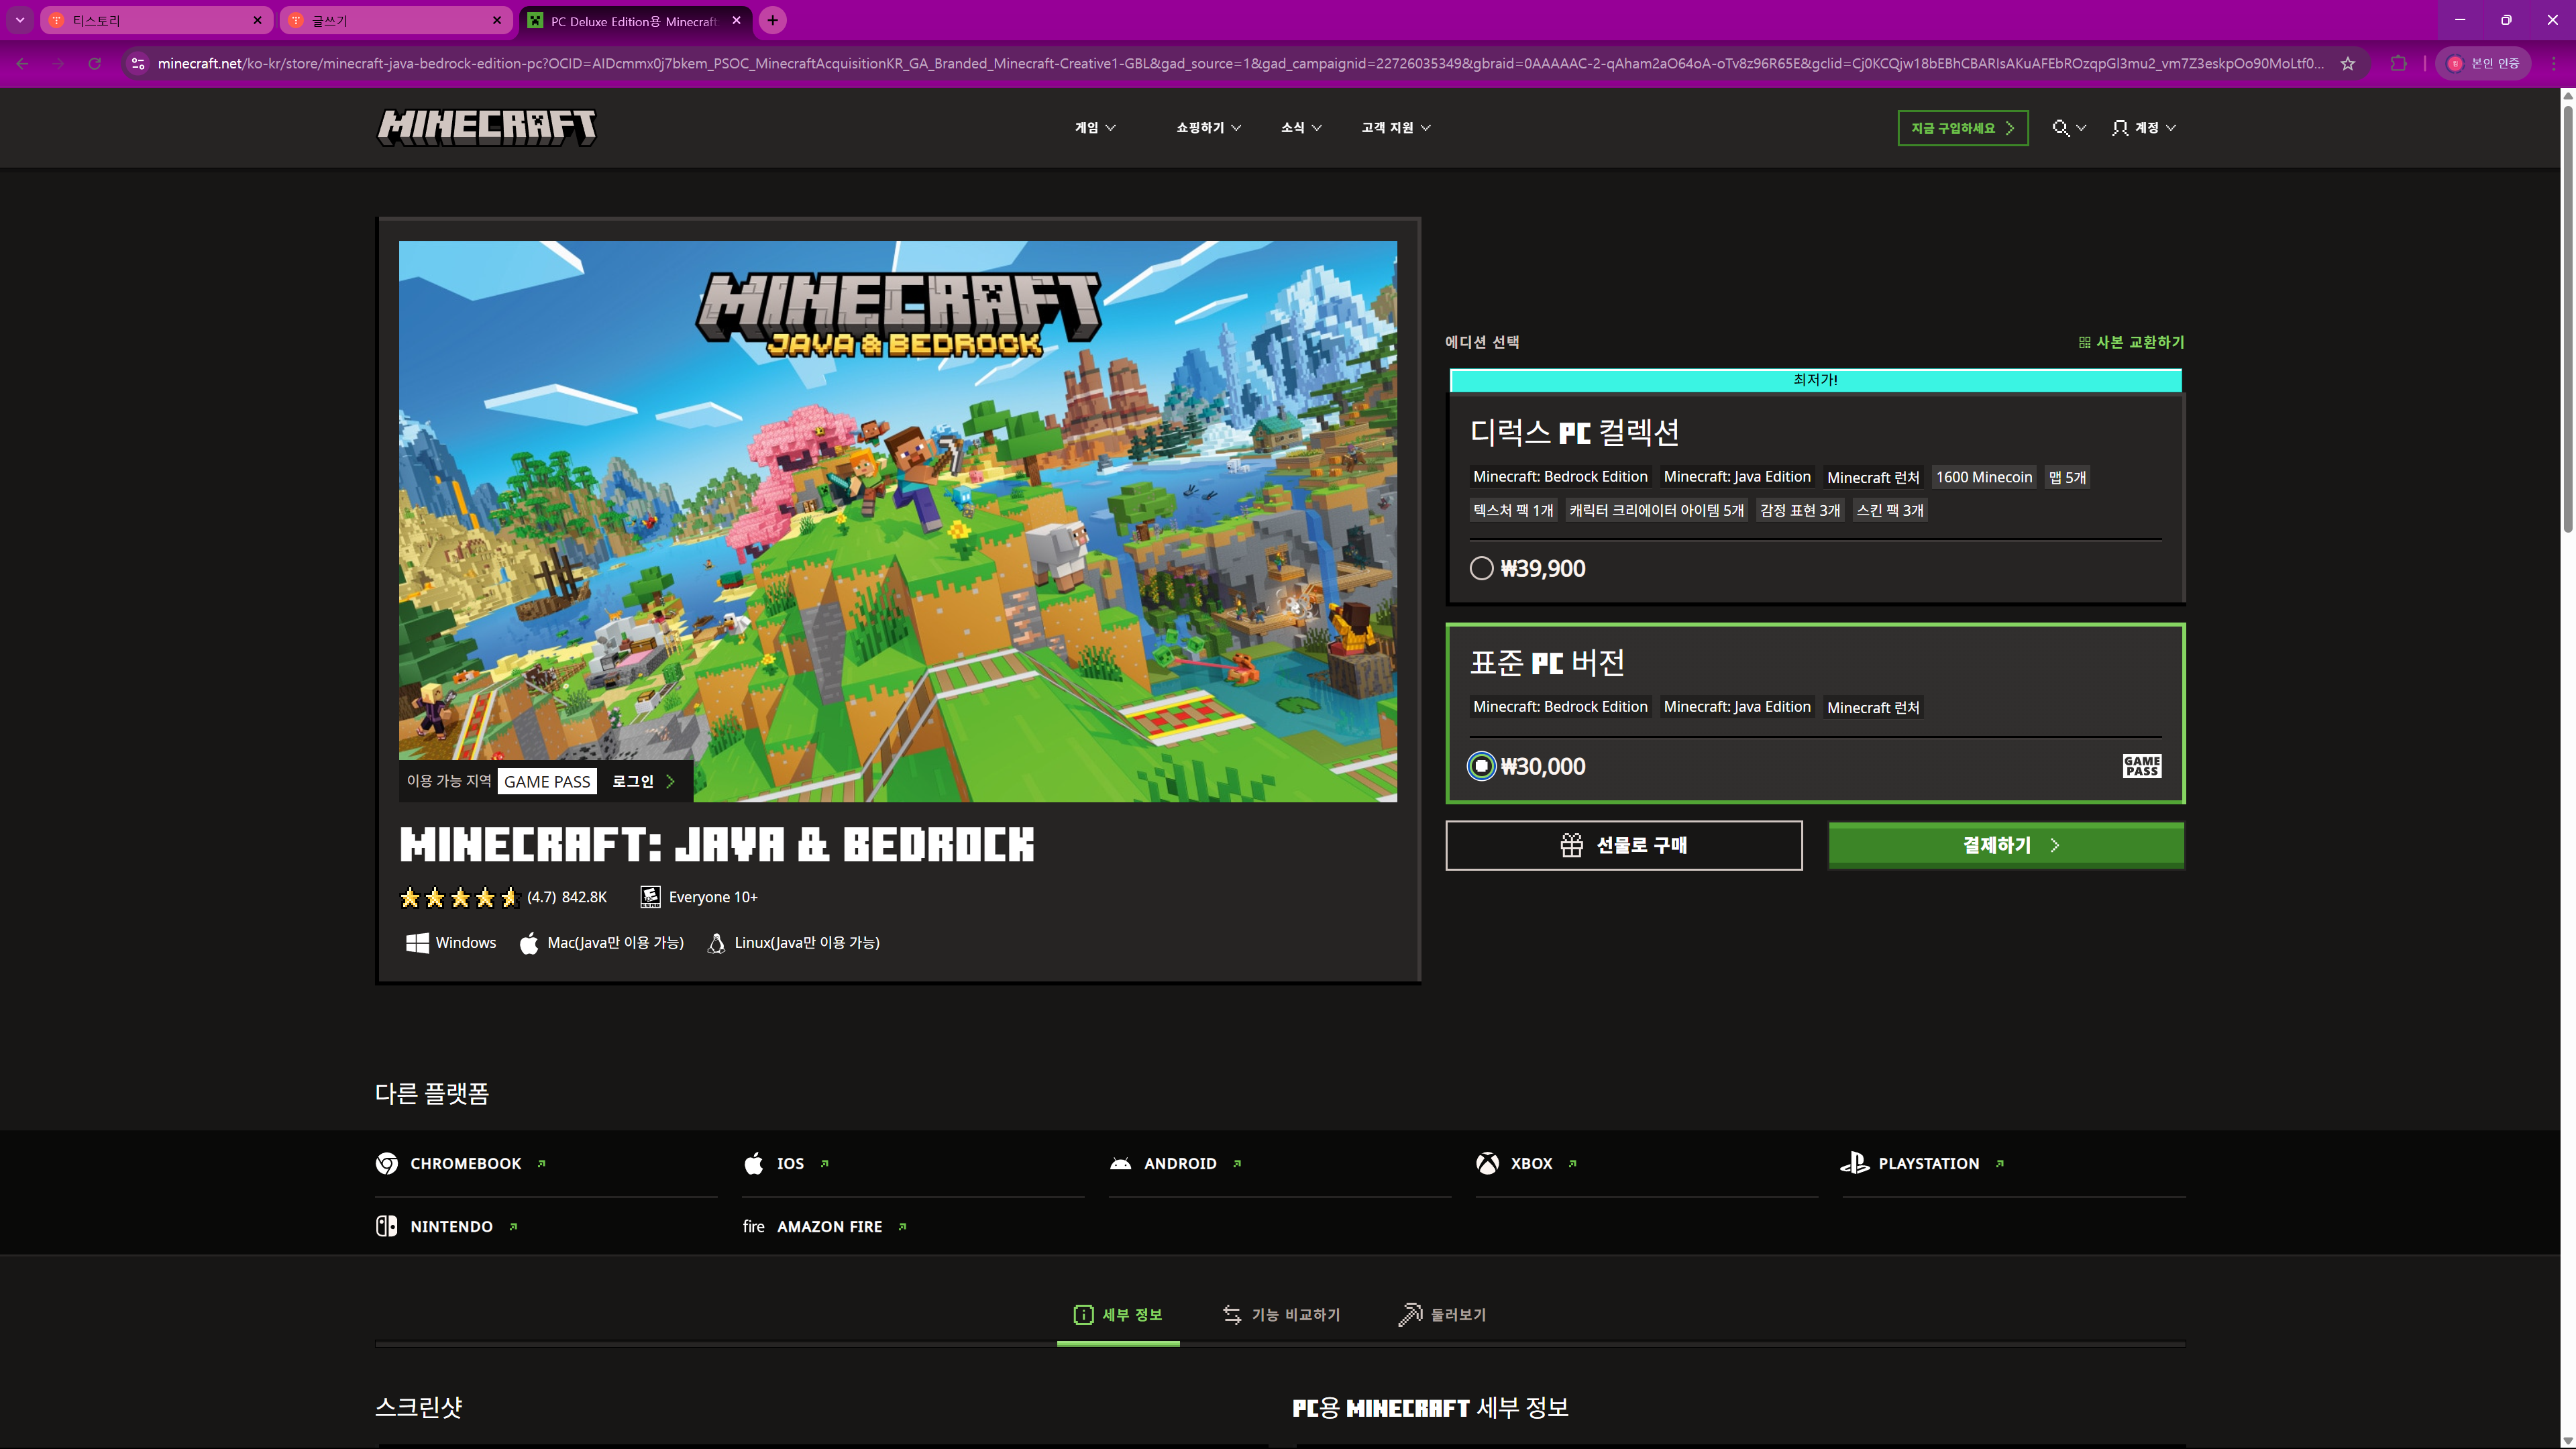2576x1449 pixels.
Task: Click the Linux penguin platform icon
Action: (716, 942)
